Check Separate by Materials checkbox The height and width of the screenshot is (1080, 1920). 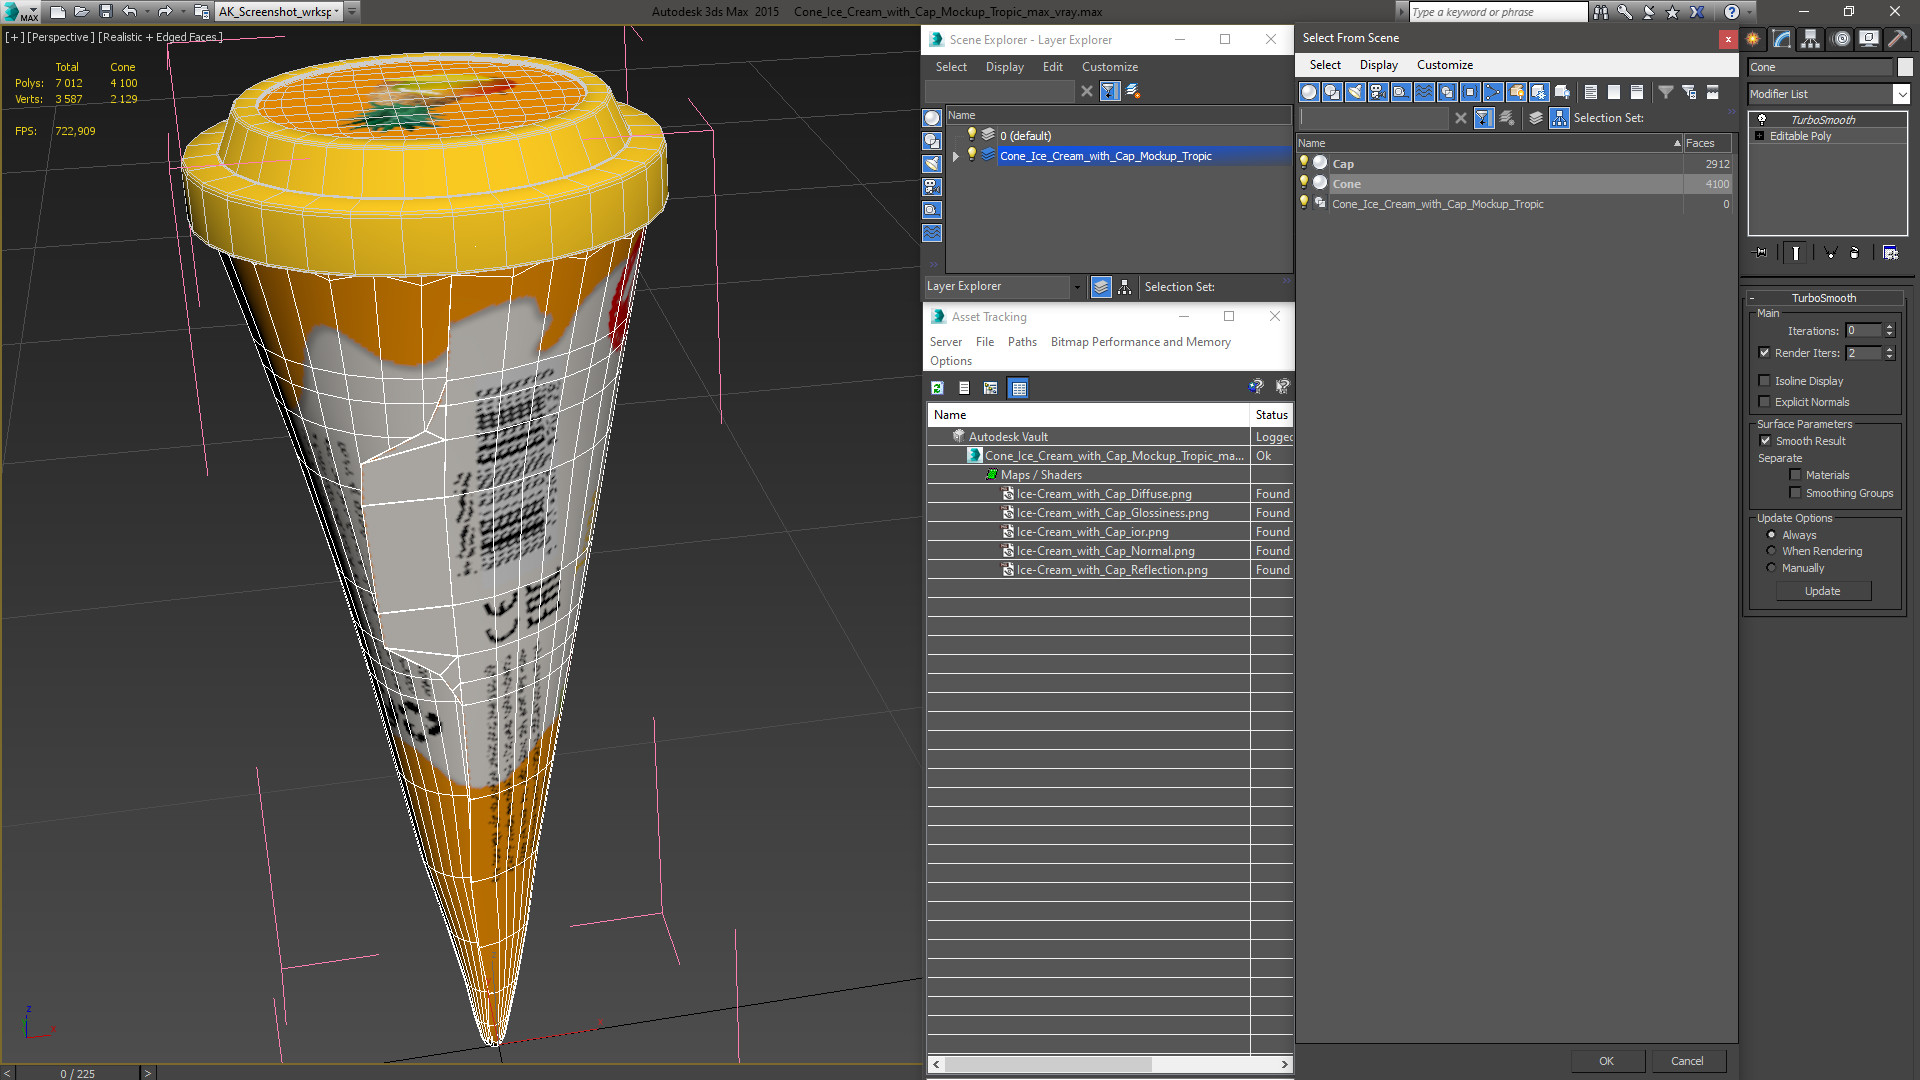(1795, 475)
